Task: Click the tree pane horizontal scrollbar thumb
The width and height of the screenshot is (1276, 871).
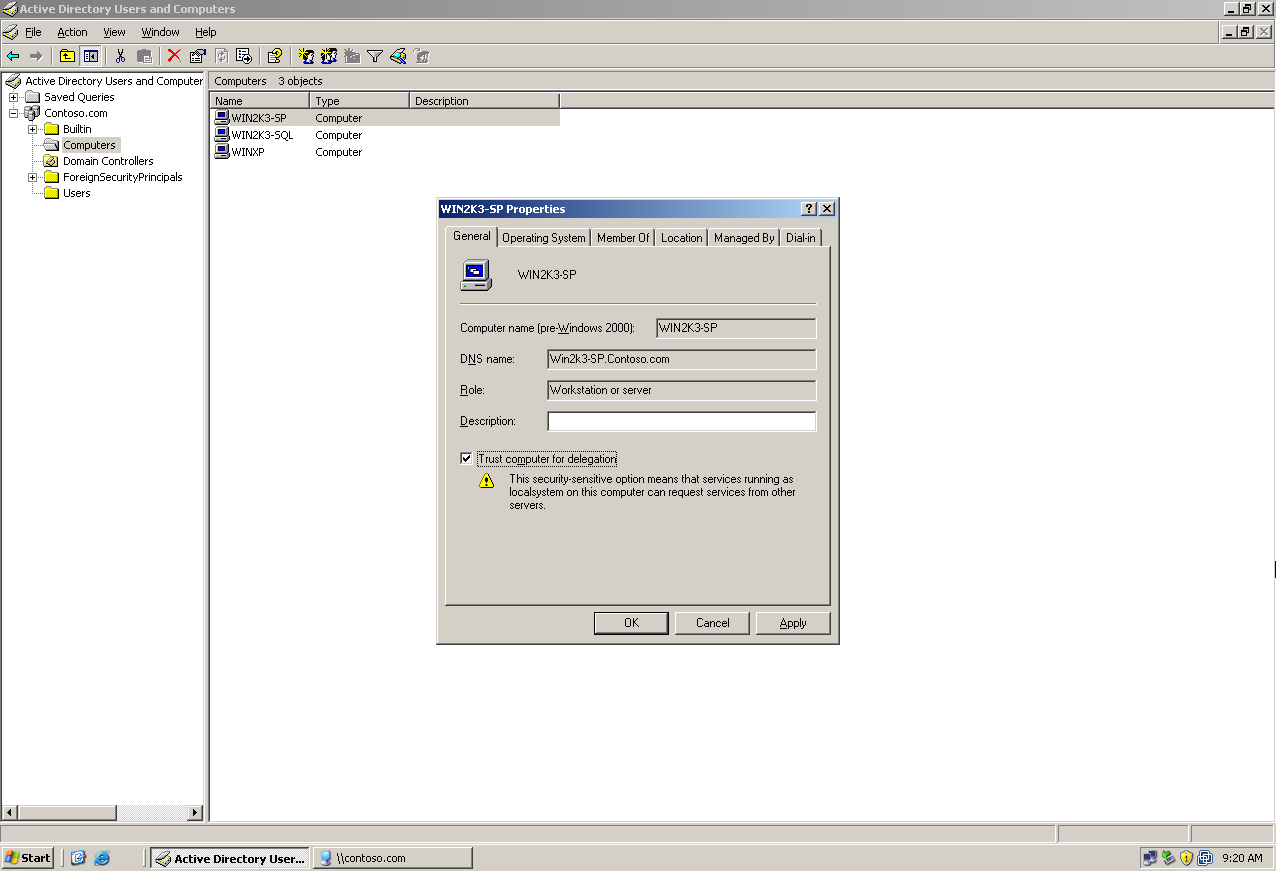Action: pyautogui.click(x=67, y=813)
